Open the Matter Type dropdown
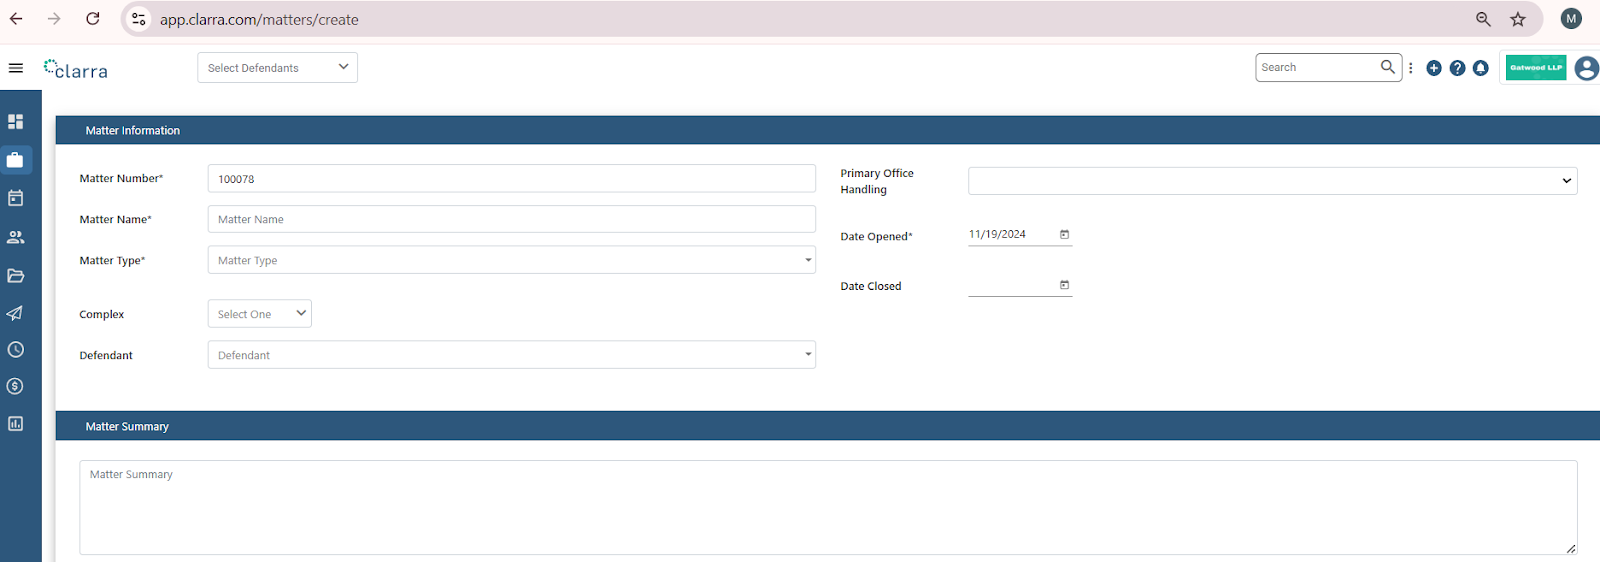 pos(511,260)
